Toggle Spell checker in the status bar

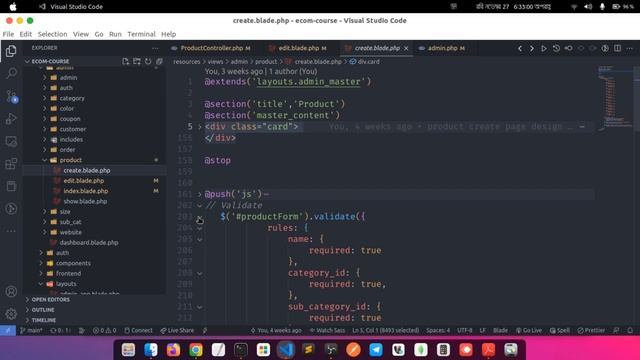(560, 330)
